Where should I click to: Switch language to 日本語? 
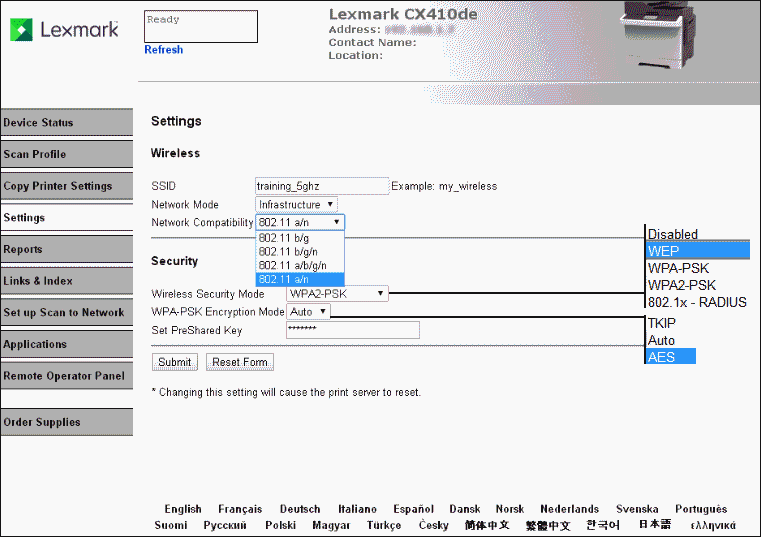pos(655,525)
